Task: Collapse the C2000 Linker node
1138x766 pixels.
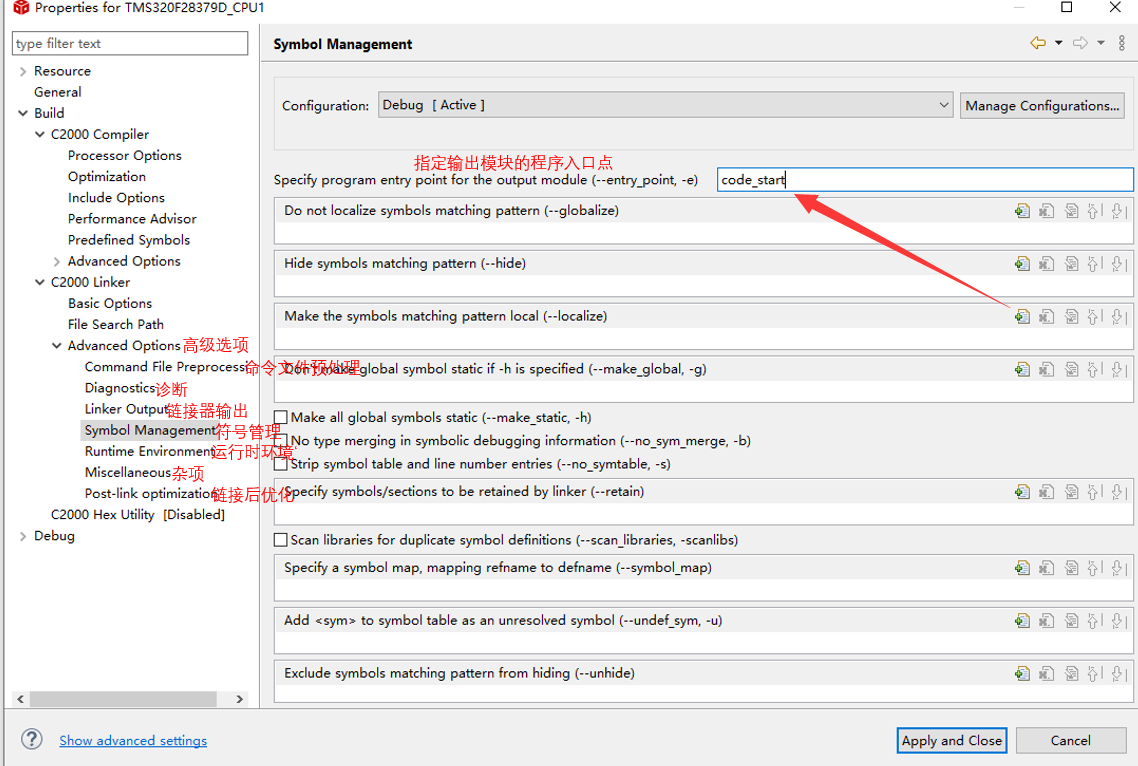Action: coord(40,282)
